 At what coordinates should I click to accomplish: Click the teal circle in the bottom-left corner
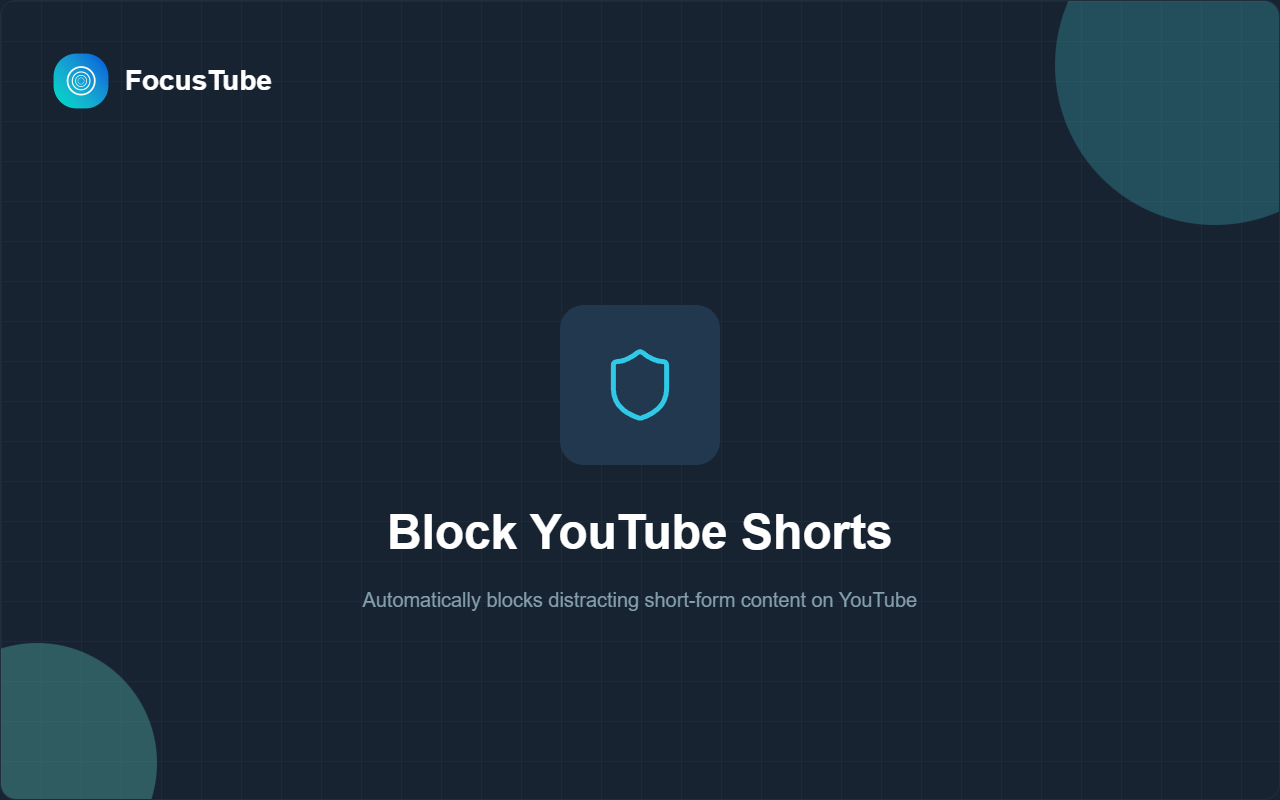coord(70,730)
